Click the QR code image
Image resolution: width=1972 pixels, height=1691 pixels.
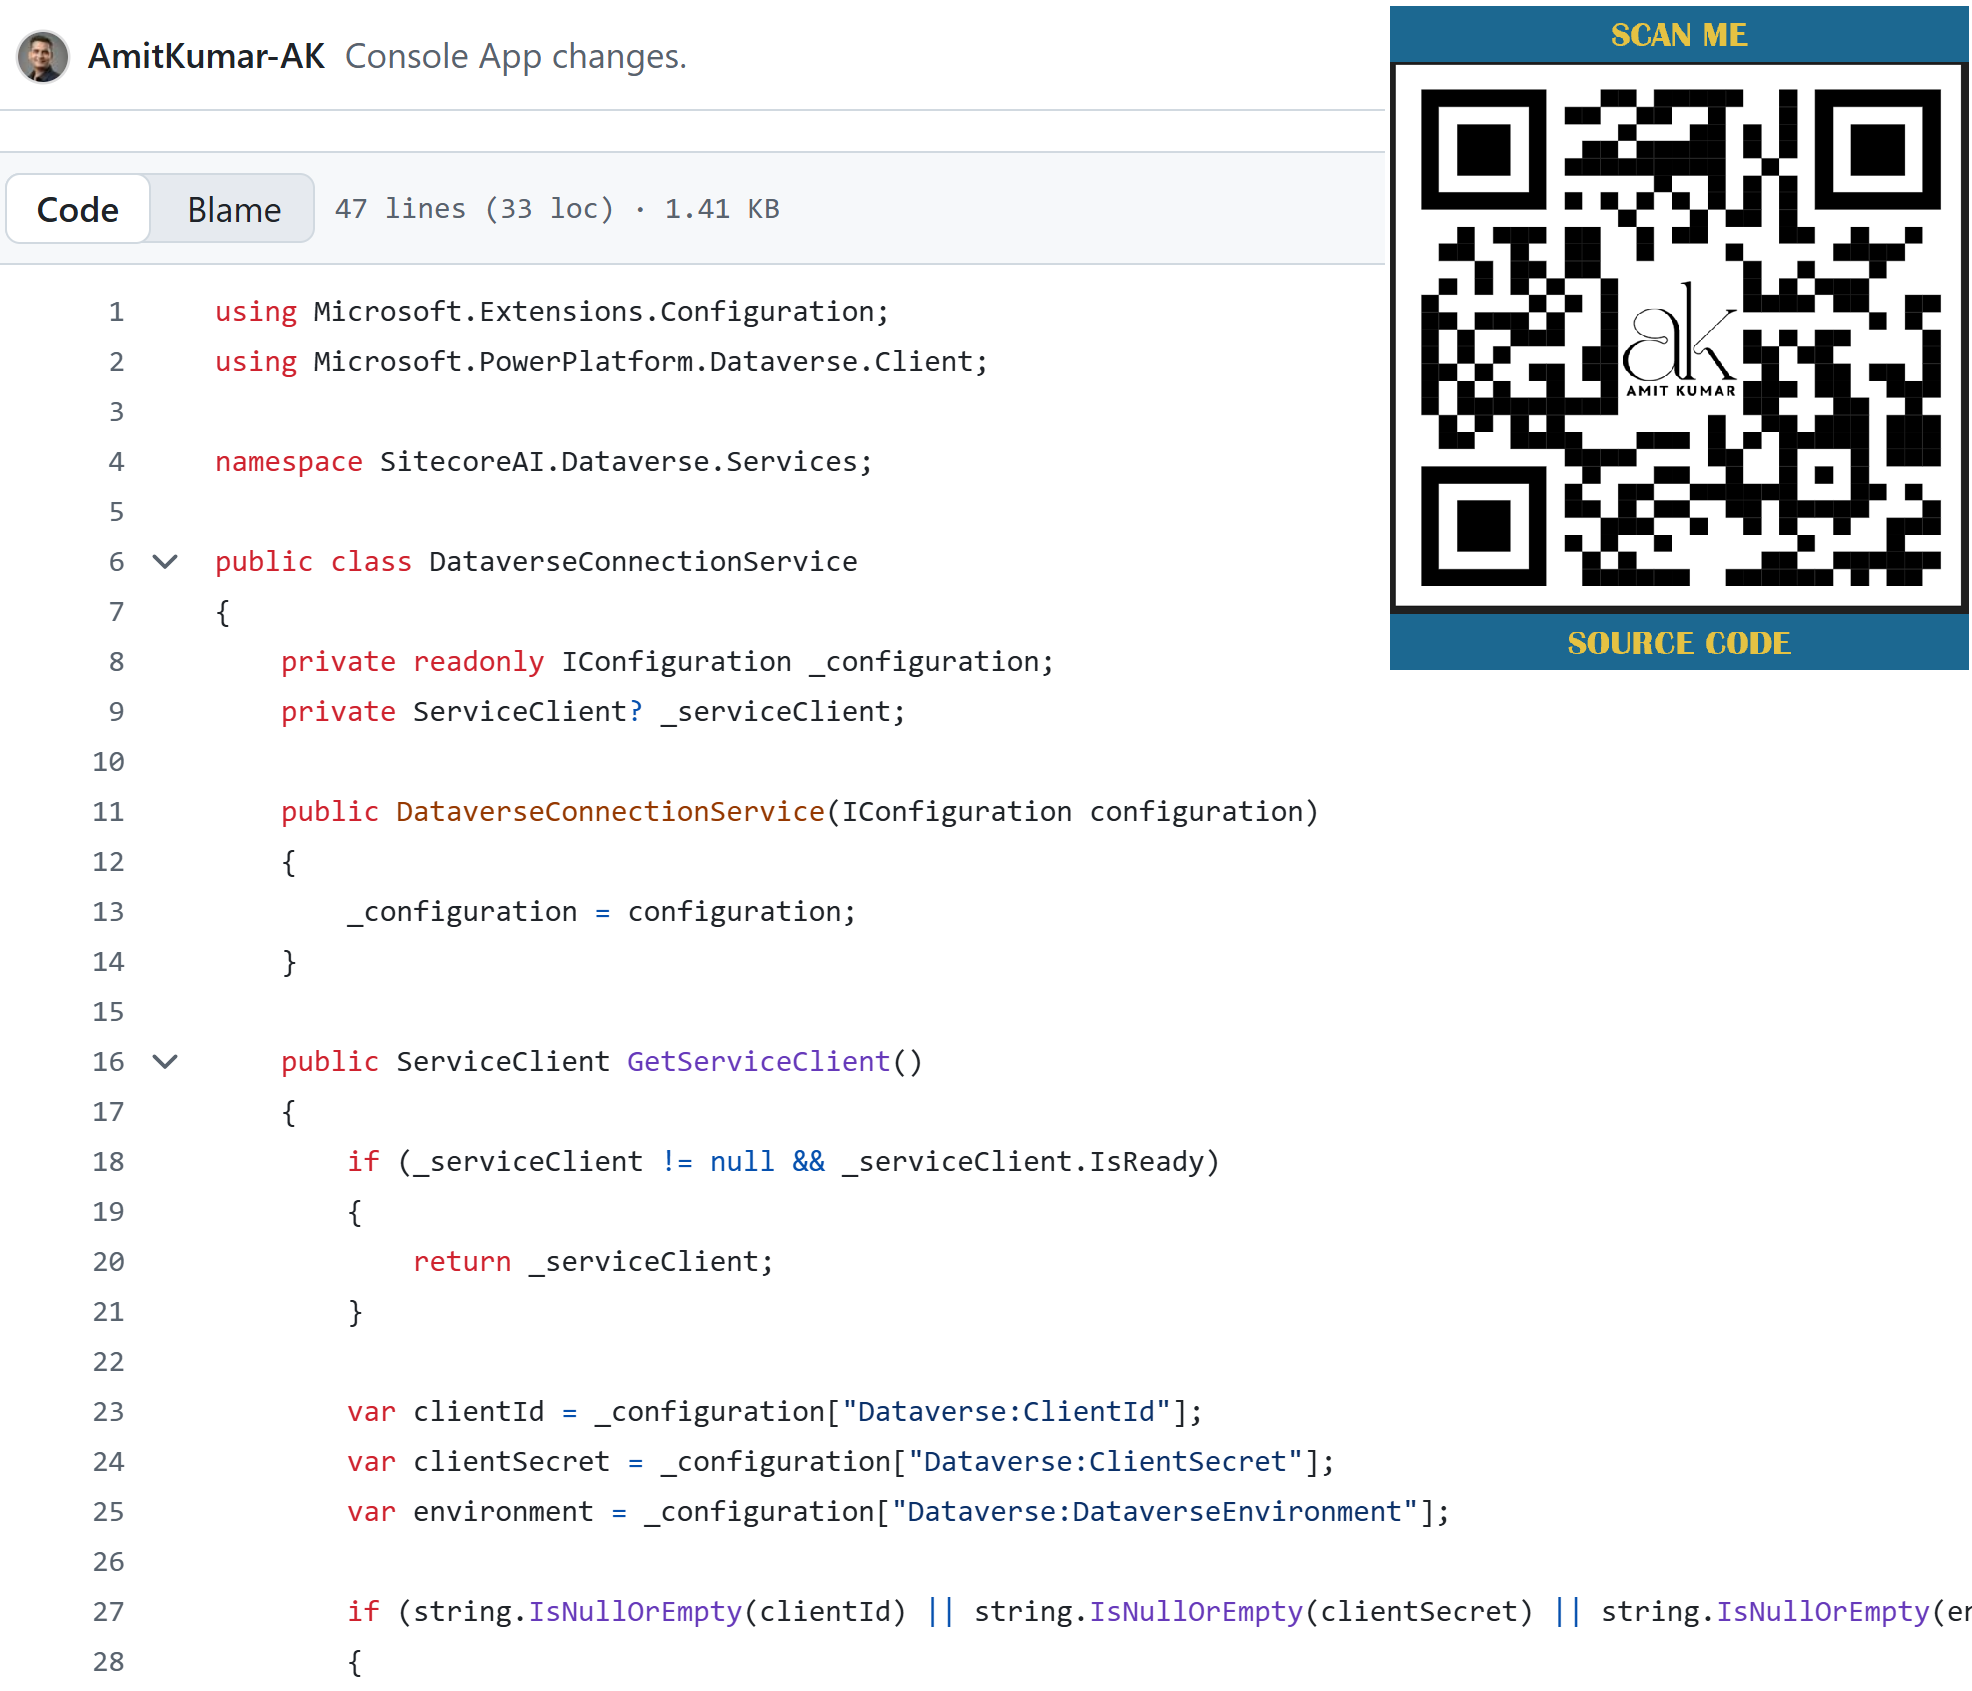tap(1680, 337)
